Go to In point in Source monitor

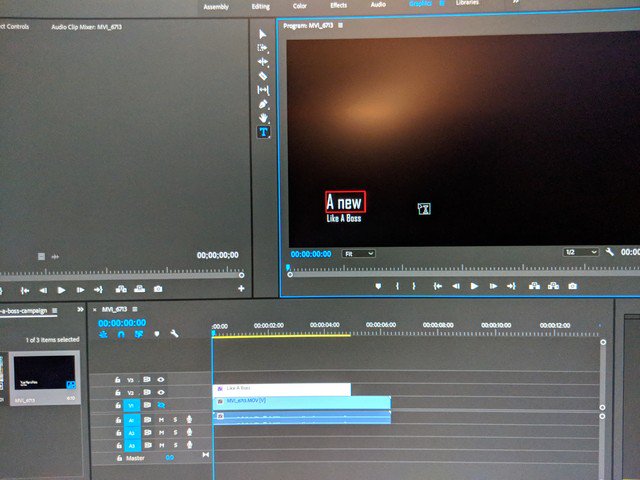click(x=25, y=290)
